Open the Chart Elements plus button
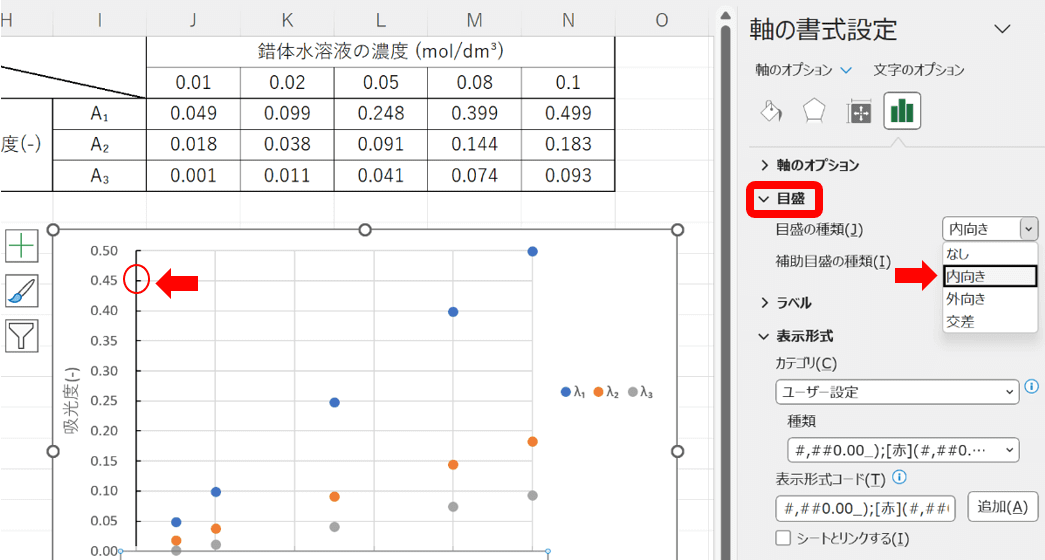The width and height of the screenshot is (1045, 560). (x=22, y=246)
